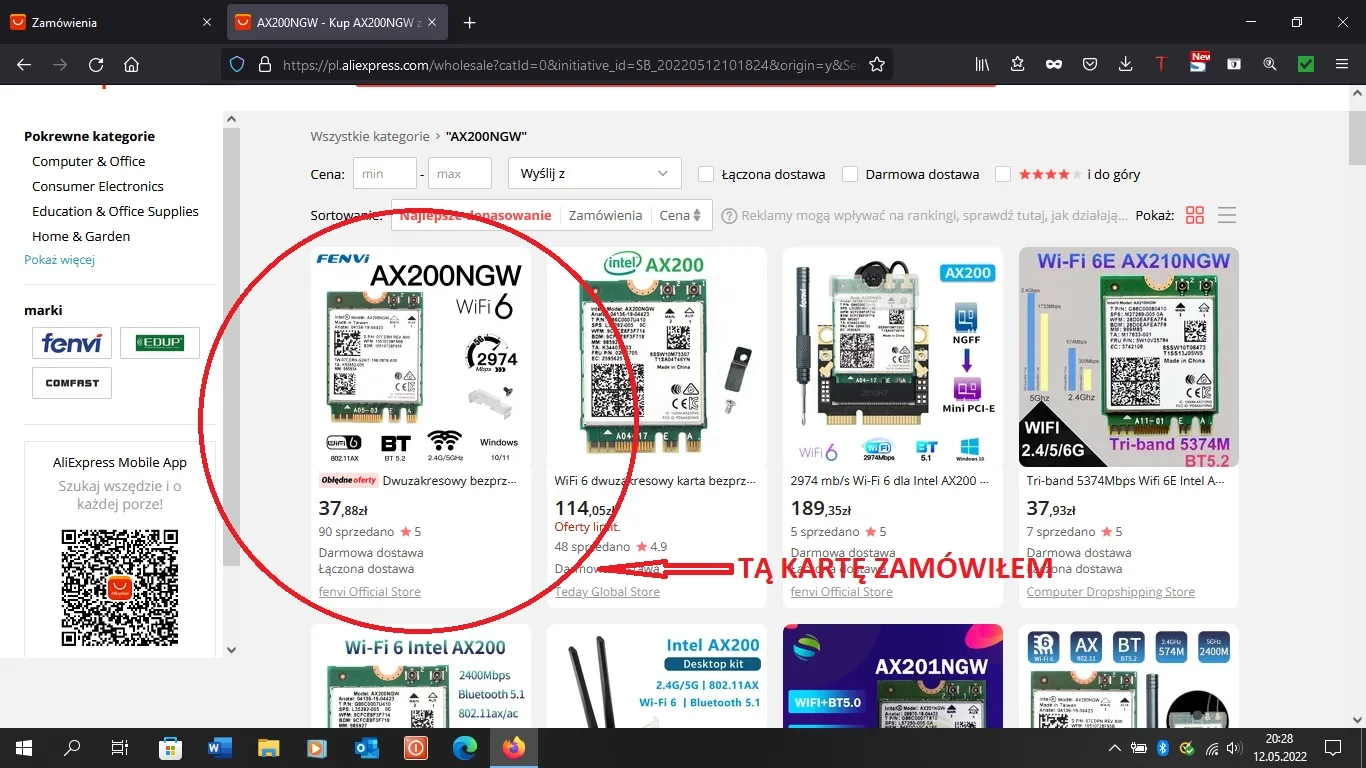This screenshot has width=1366, height=768.
Task: Open the Firefox hamburger menu
Action: point(1342,65)
